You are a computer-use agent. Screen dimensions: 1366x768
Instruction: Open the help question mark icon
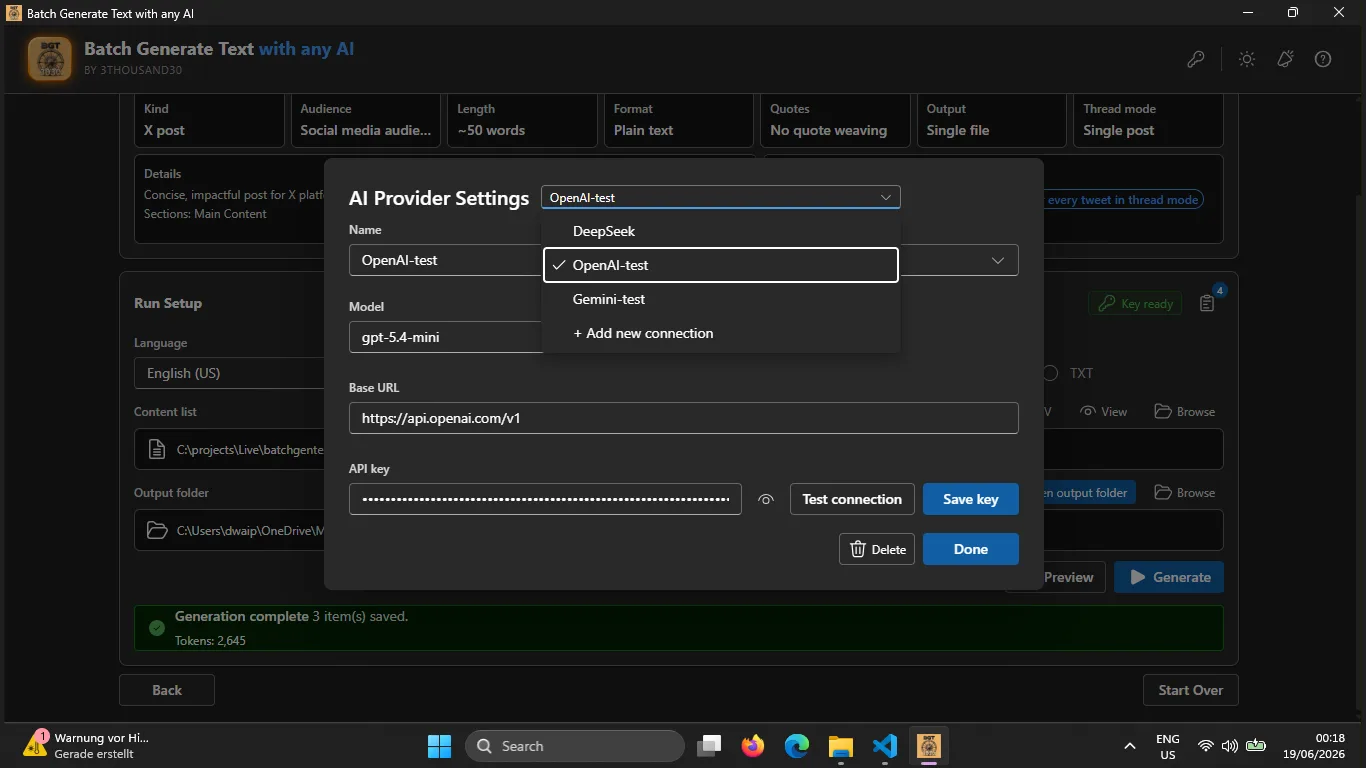tap(1323, 59)
